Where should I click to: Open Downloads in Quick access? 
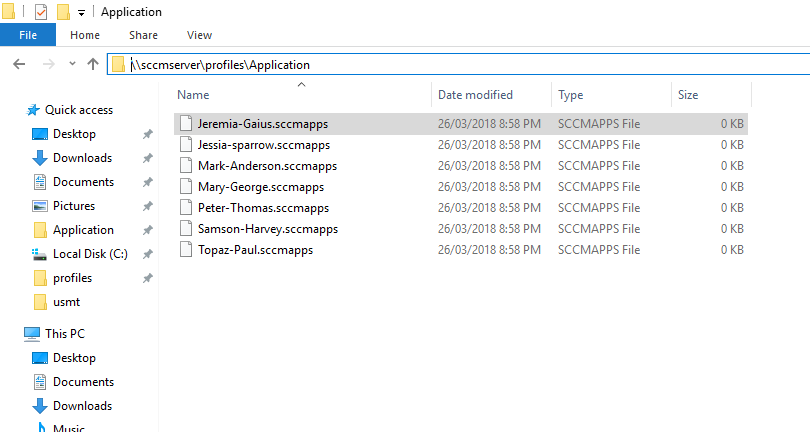point(82,158)
